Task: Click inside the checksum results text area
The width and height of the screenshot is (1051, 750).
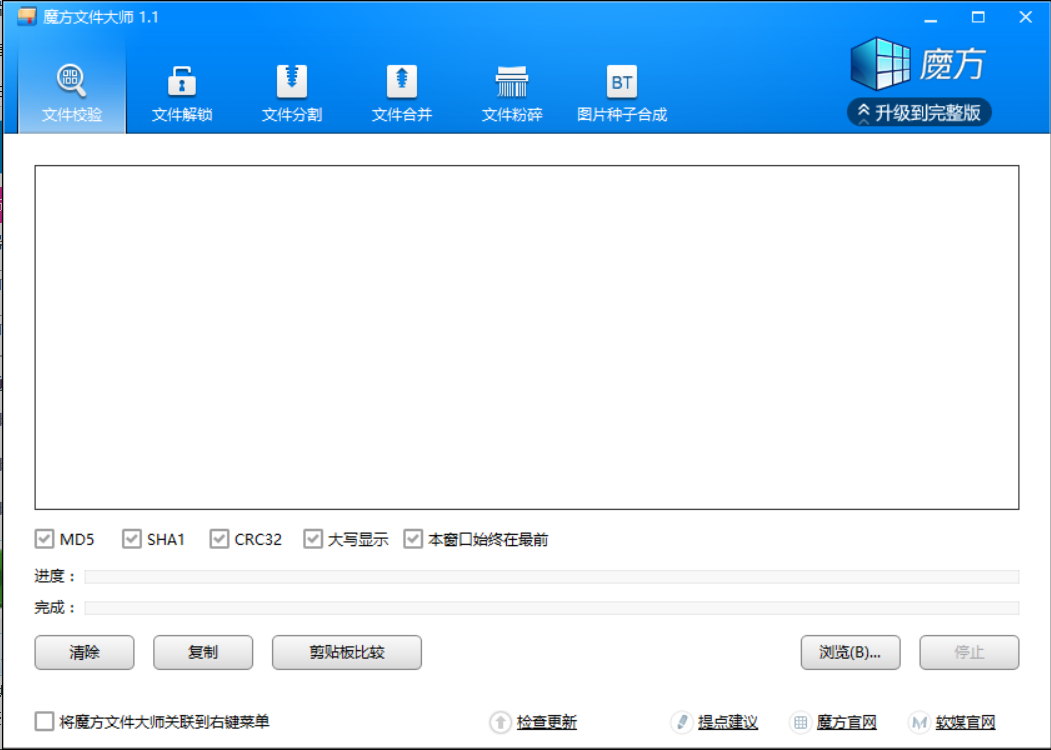Action: click(x=527, y=337)
